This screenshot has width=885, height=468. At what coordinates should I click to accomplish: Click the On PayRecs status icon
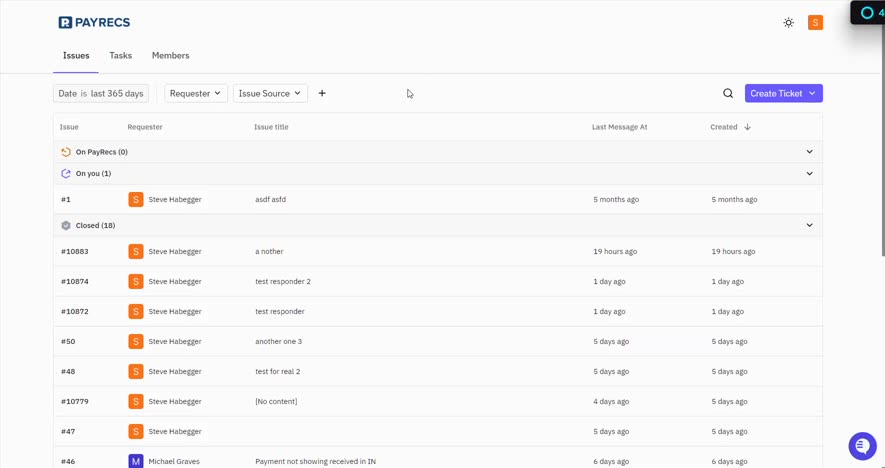(x=66, y=152)
